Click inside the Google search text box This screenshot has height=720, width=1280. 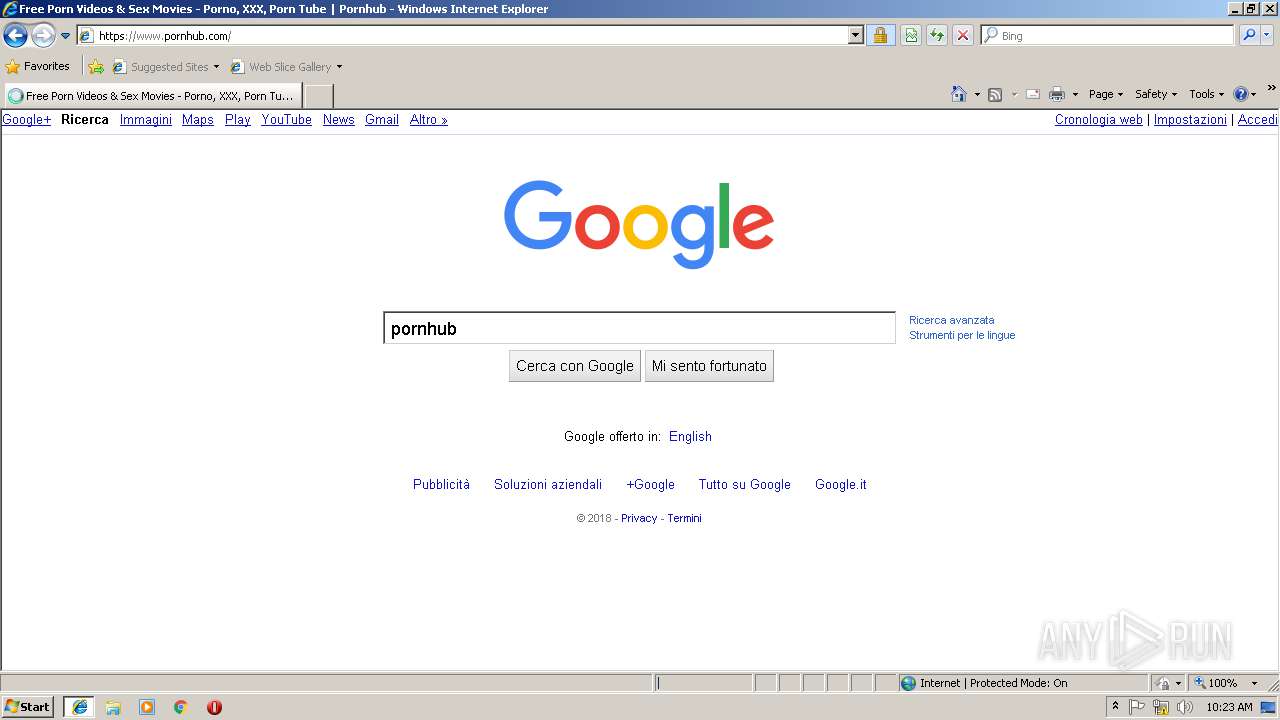pyautogui.click(x=639, y=328)
